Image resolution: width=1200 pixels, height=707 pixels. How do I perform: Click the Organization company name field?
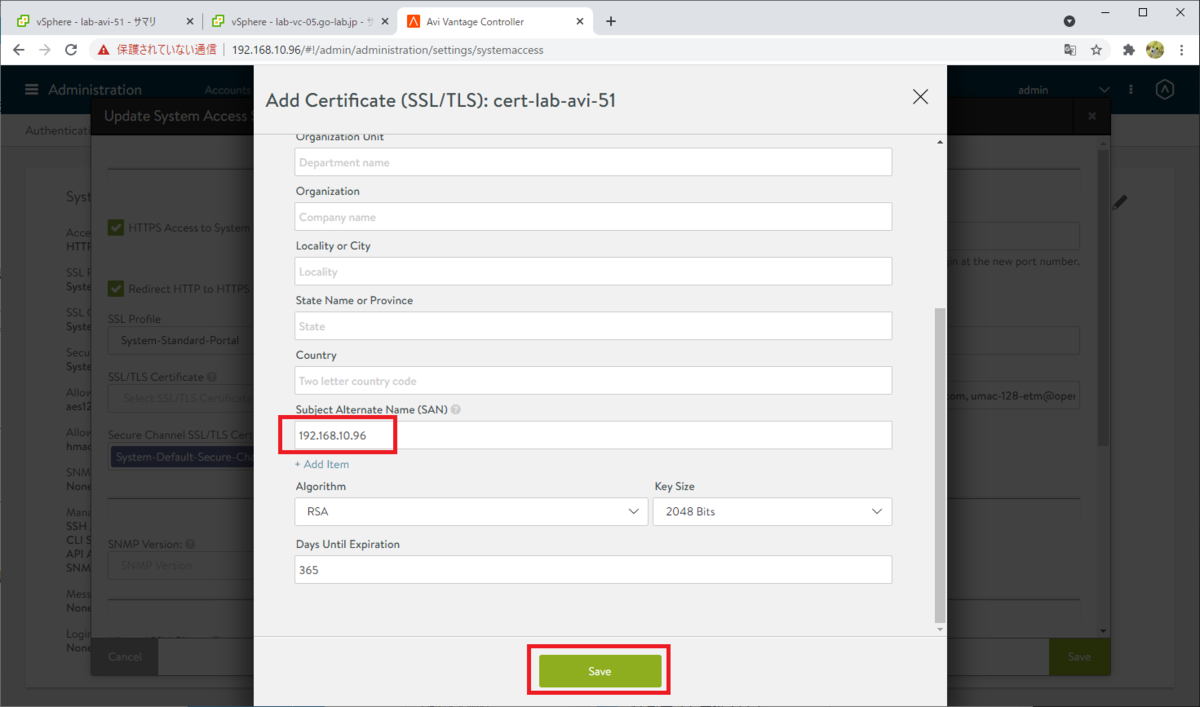click(x=593, y=217)
